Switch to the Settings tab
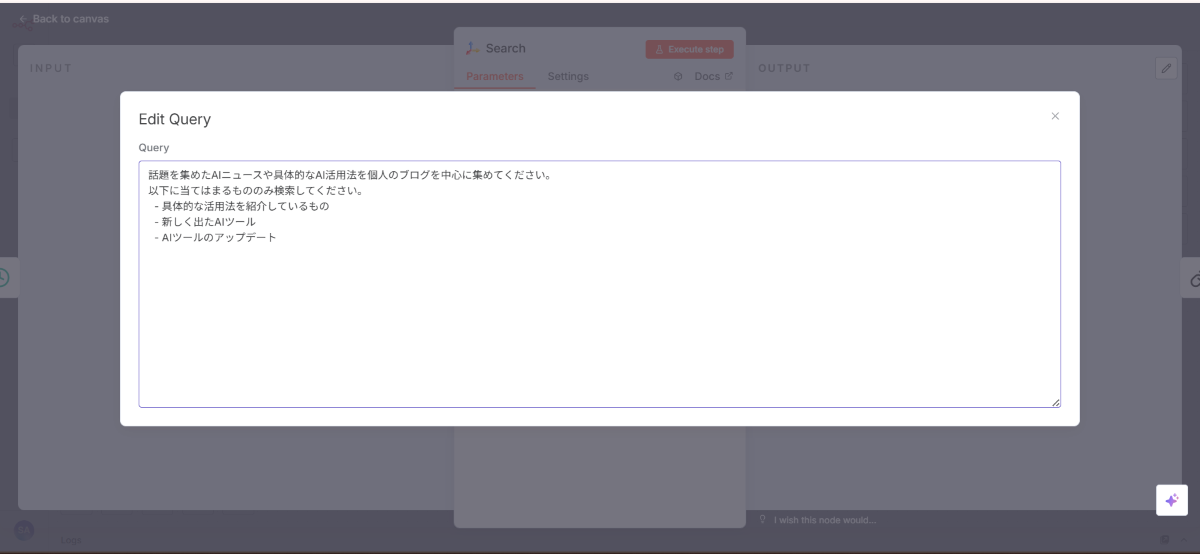Viewport: 1200px width, 554px height. point(568,76)
